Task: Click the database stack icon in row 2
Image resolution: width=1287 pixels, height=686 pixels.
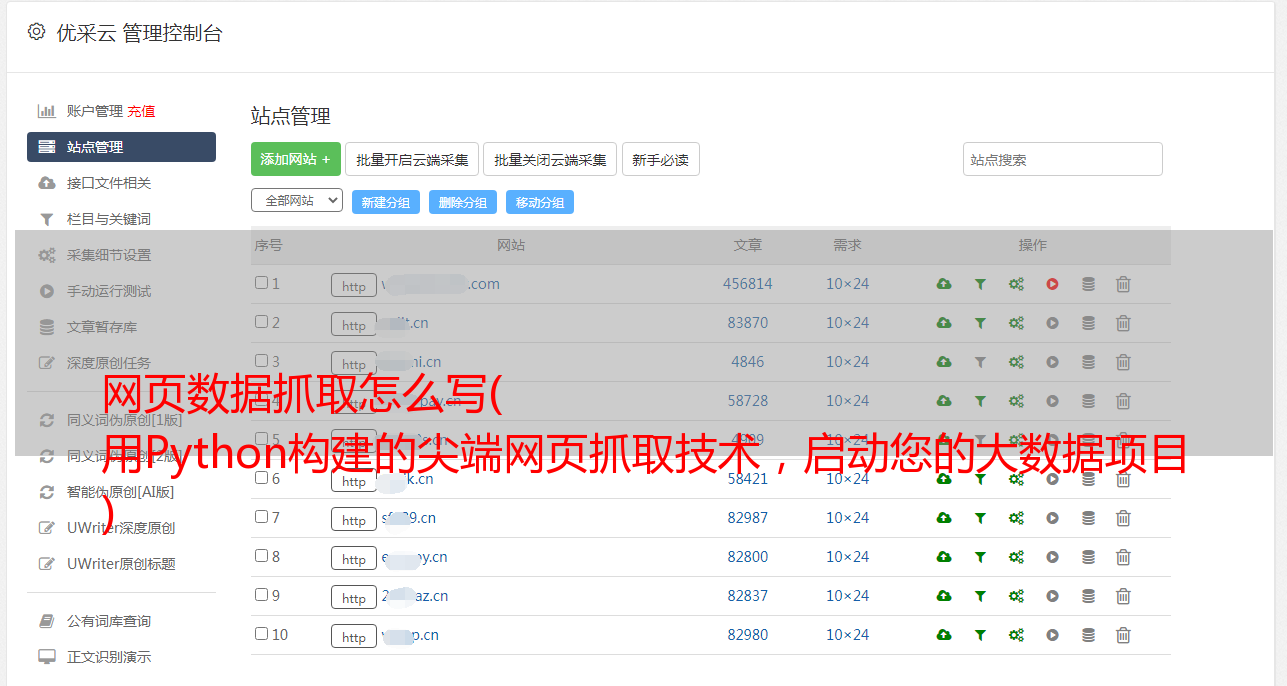Action: (1088, 323)
